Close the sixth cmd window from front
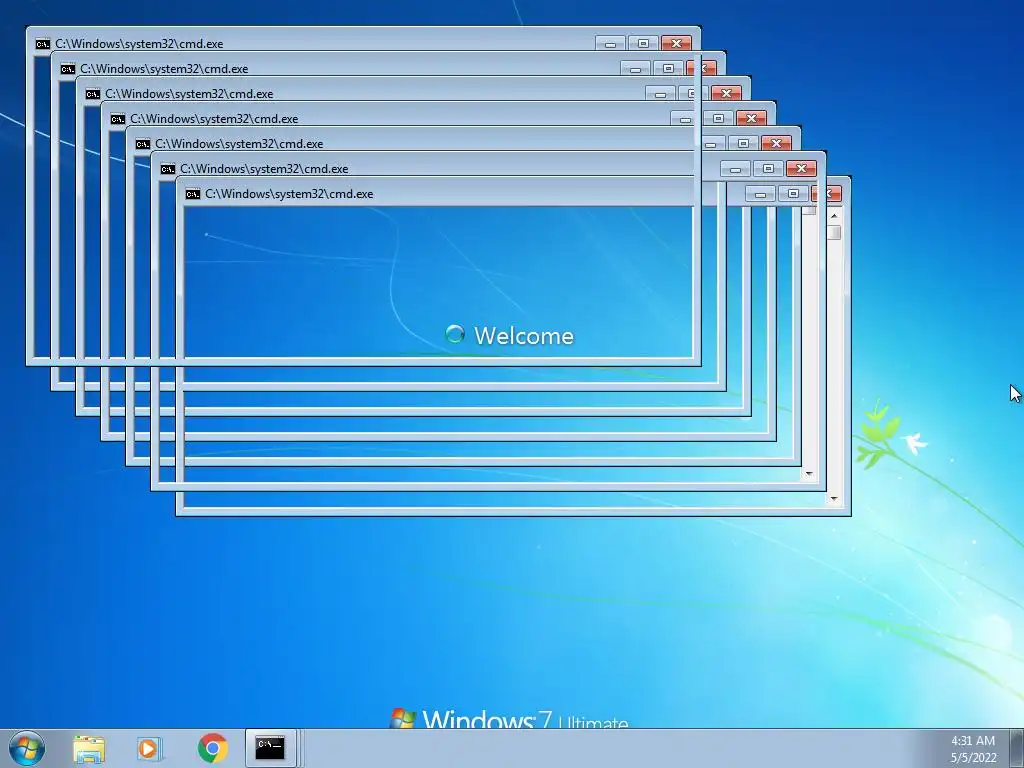 801,168
